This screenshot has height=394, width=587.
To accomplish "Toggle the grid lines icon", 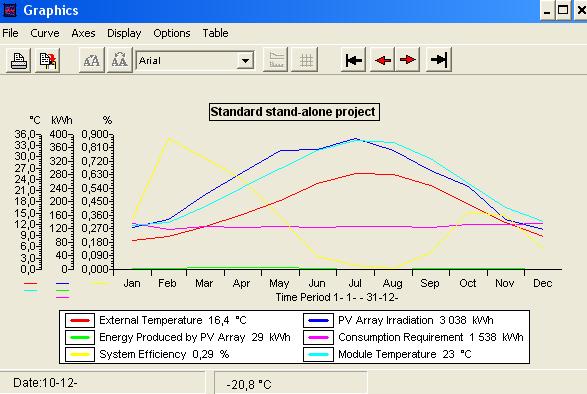I will [305, 60].
